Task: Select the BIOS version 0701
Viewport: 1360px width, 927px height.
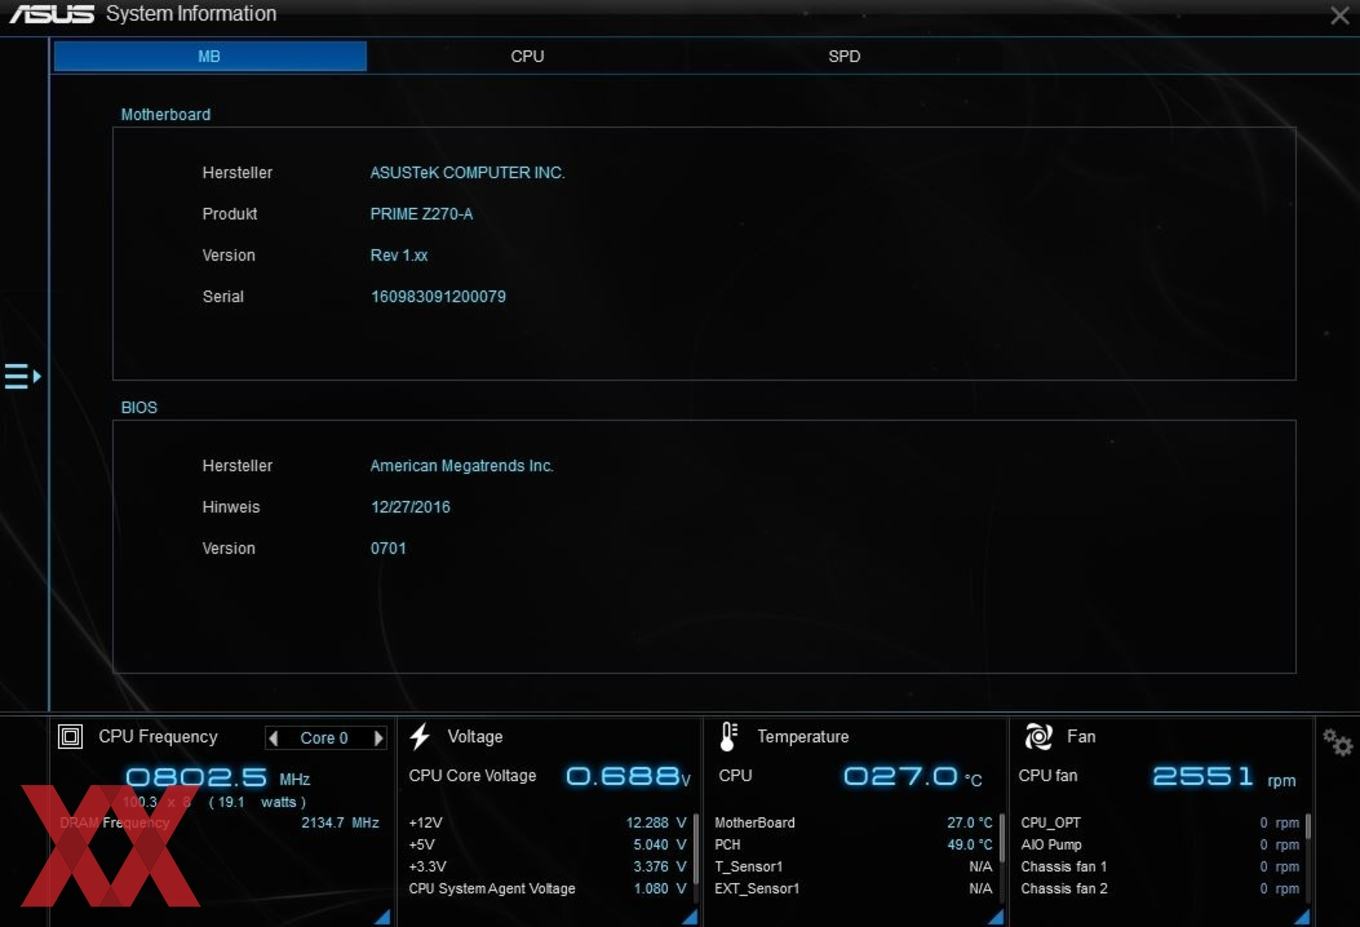Action: 388,548
